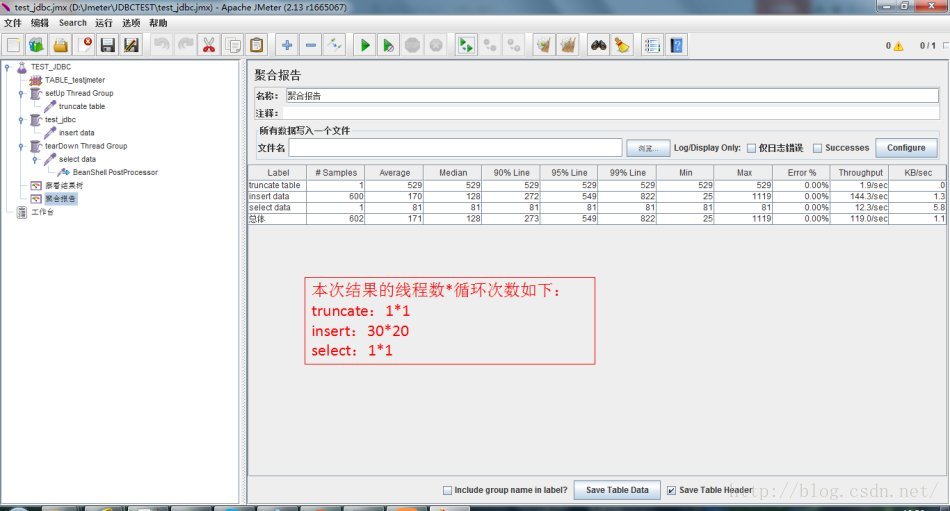Click the 文件名 input field

click(x=455, y=147)
